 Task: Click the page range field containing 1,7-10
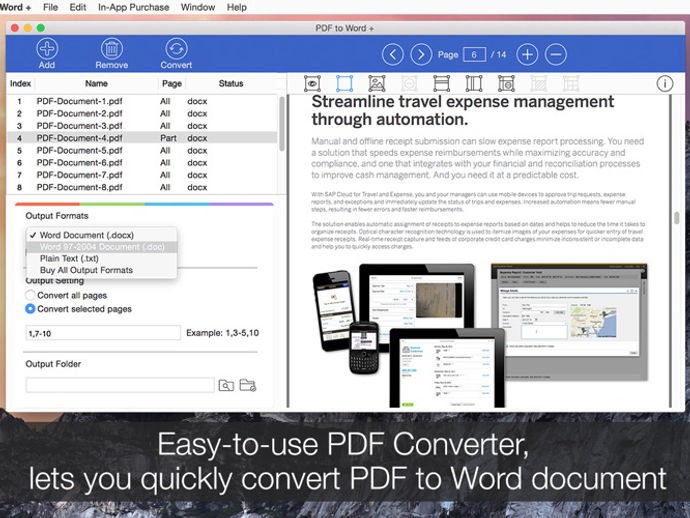pos(103,333)
